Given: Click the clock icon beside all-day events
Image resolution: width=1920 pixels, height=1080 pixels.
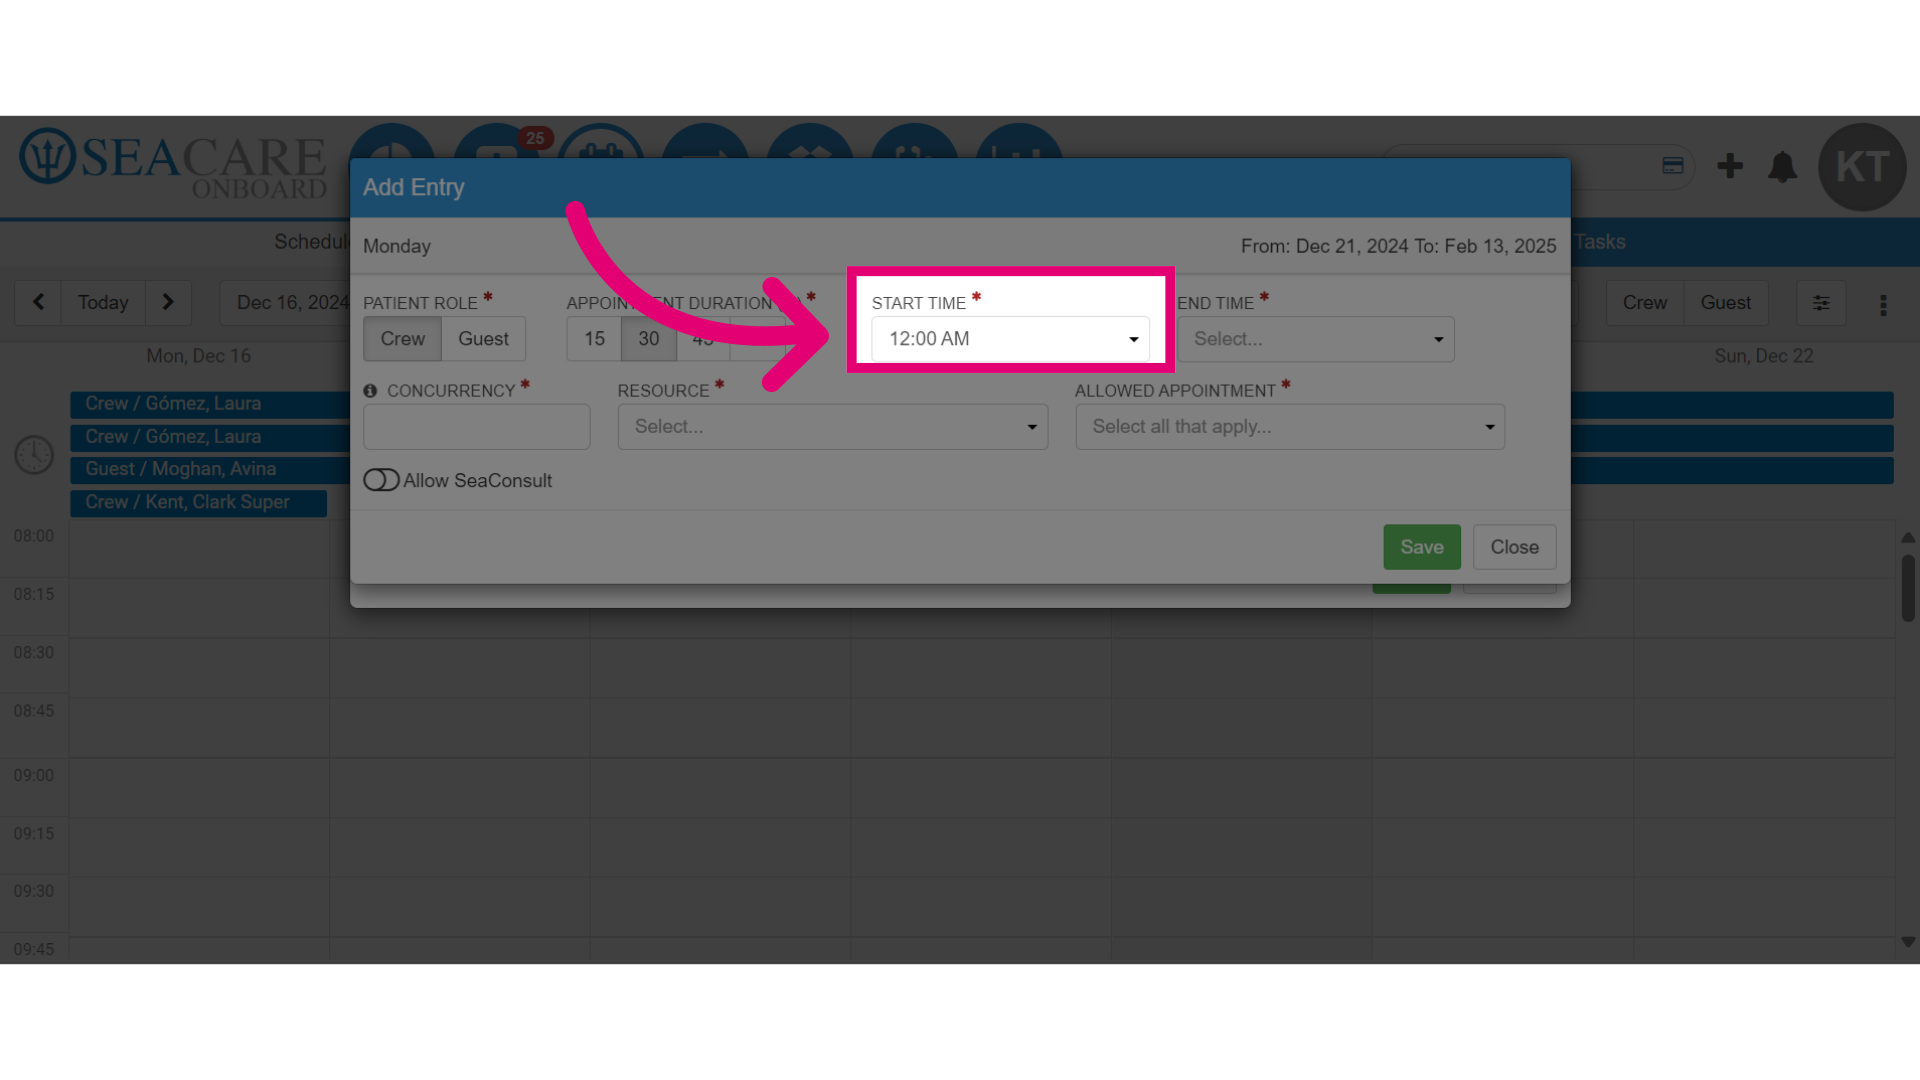Looking at the screenshot, I should click(34, 454).
